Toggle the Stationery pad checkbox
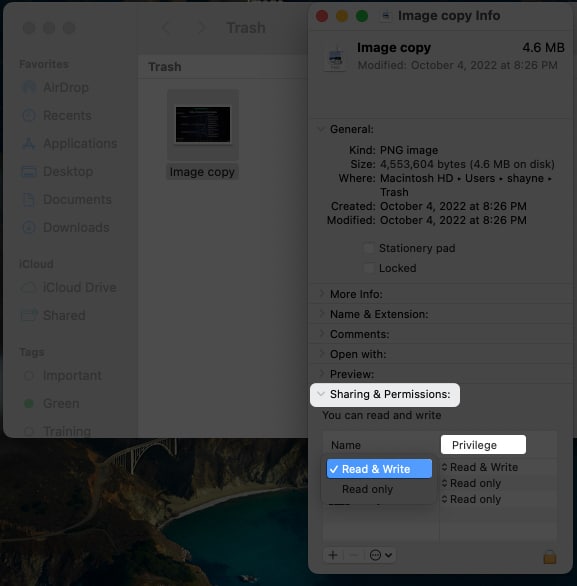 click(369, 248)
